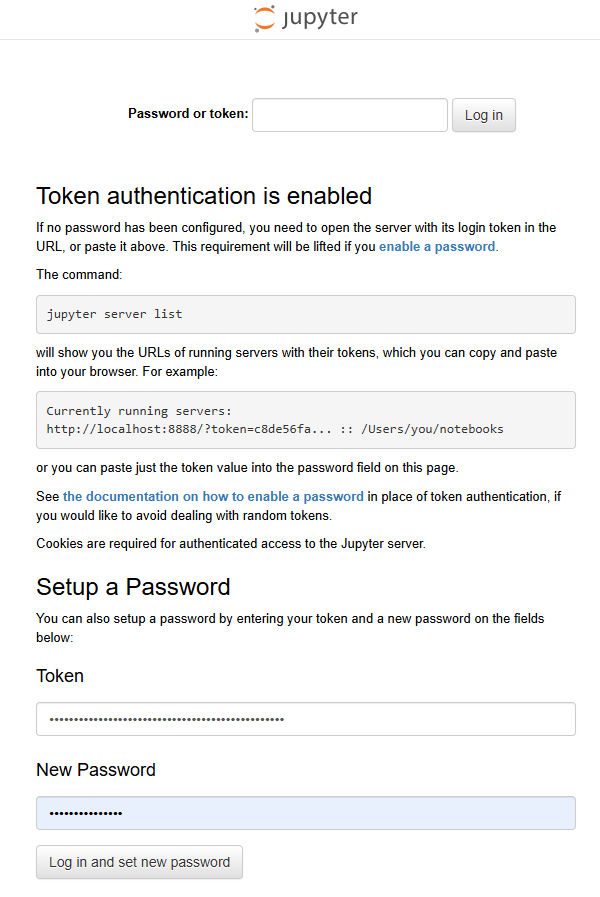Open the 'enable a password' link

pyautogui.click(x=437, y=247)
